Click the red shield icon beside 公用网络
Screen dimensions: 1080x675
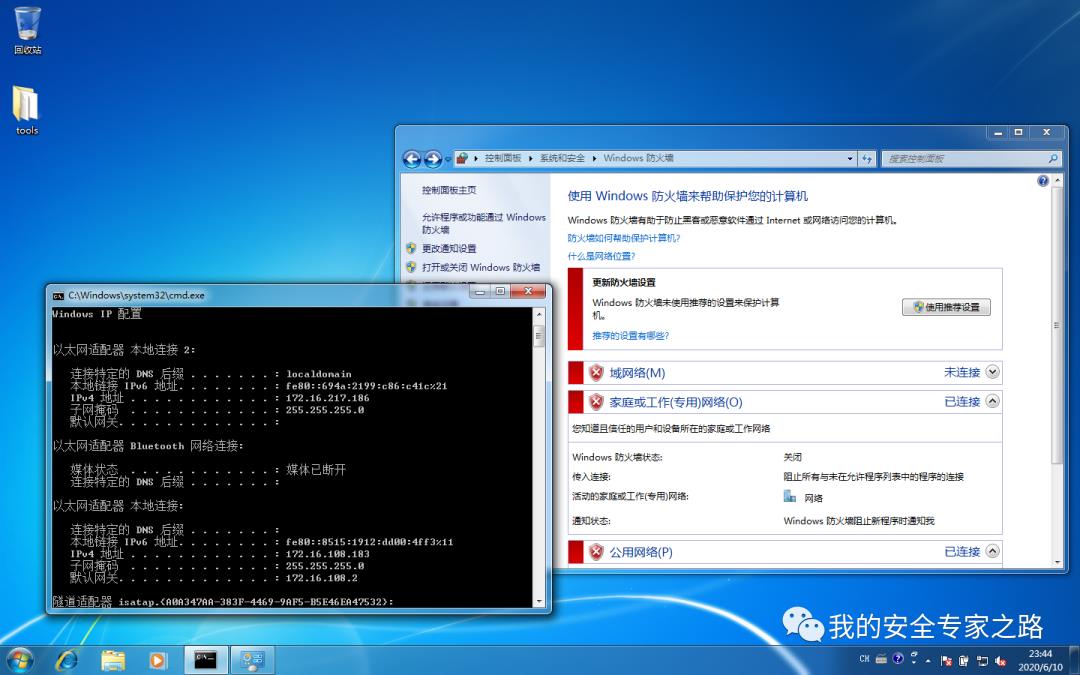click(x=596, y=552)
